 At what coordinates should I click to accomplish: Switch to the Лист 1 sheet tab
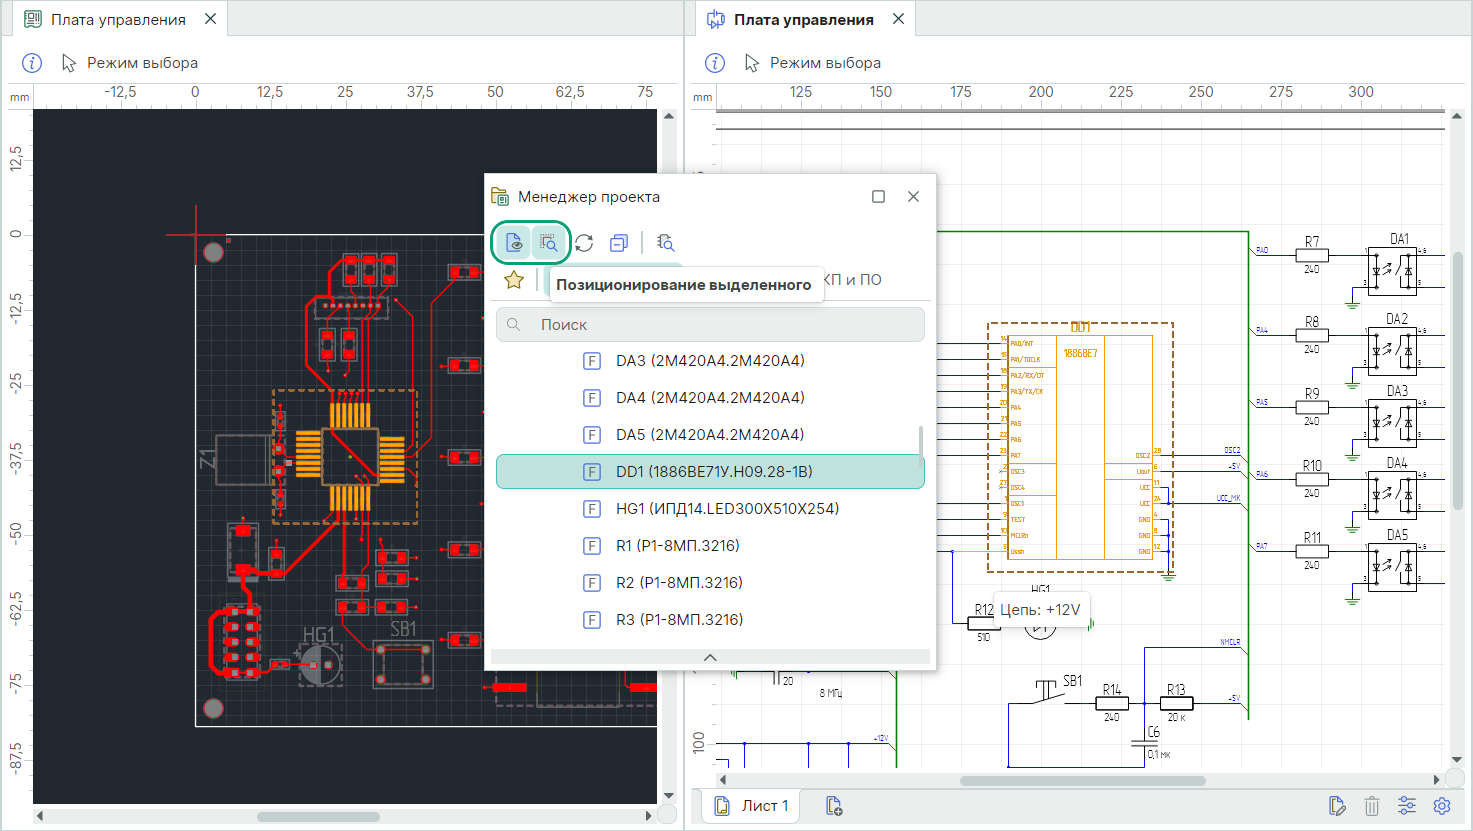pos(752,806)
